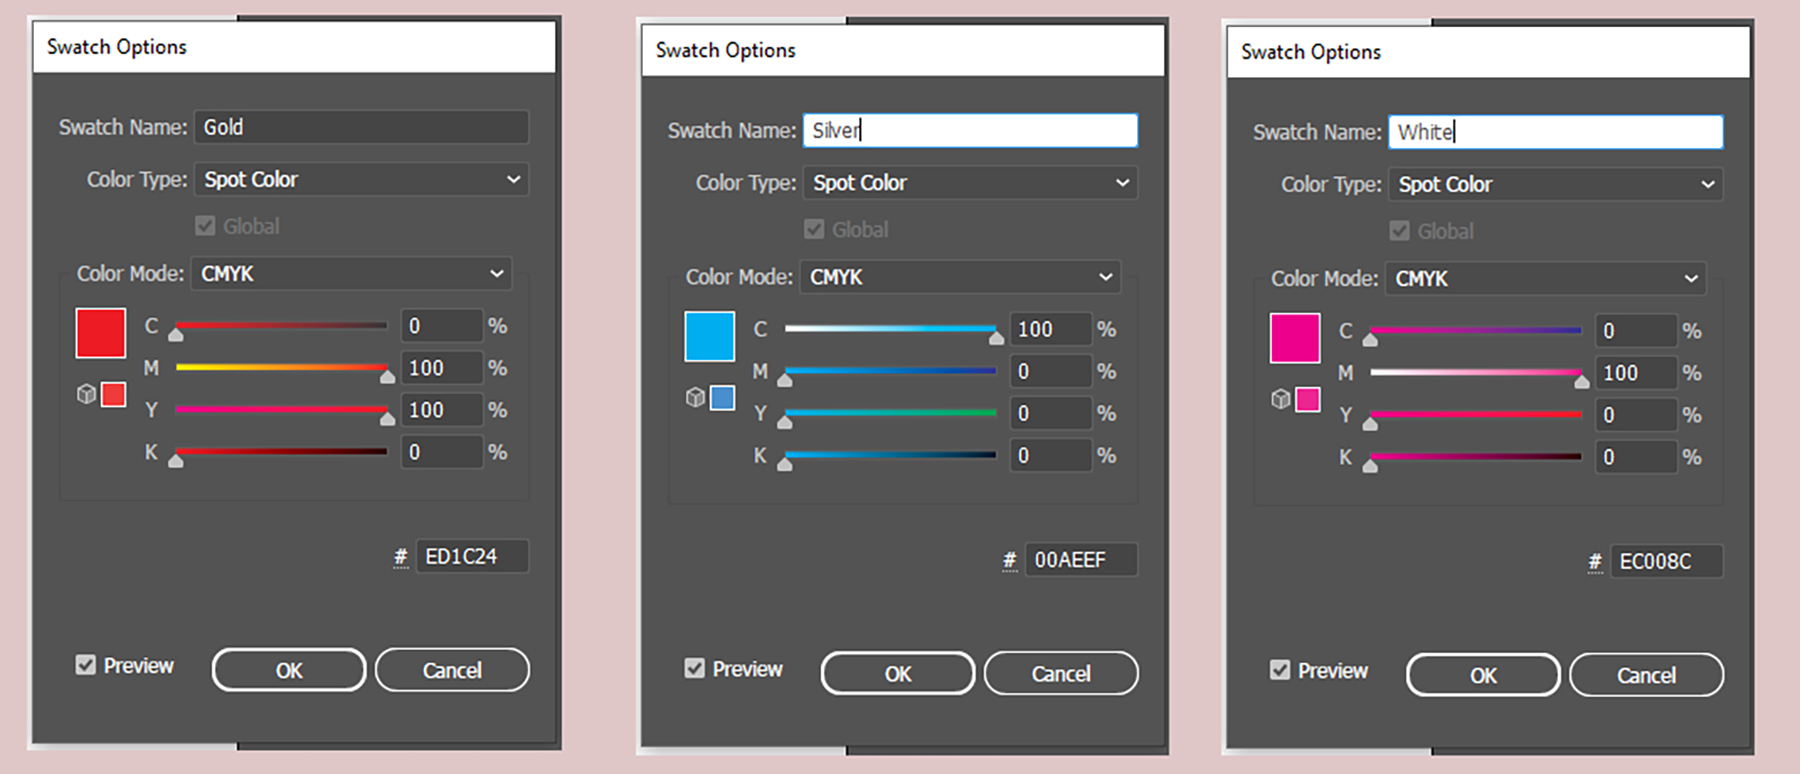Image resolution: width=1800 pixels, height=774 pixels.
Task: Toggle Preview checkbox in the Gold dialog
Action: pos(86,665)
